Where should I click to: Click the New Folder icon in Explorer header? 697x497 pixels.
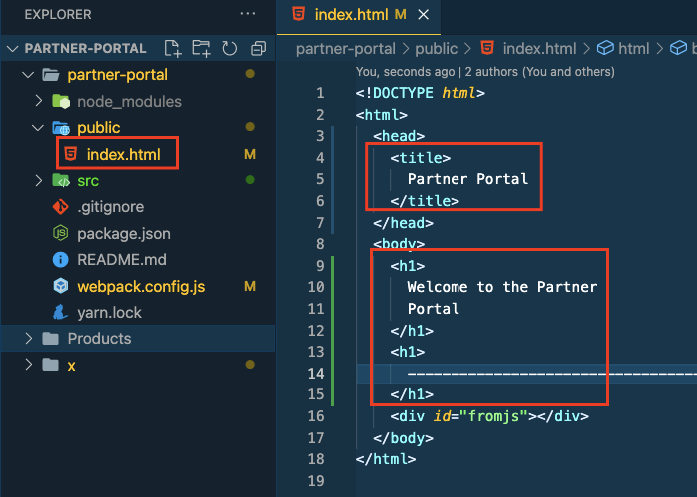pos(201,48)
